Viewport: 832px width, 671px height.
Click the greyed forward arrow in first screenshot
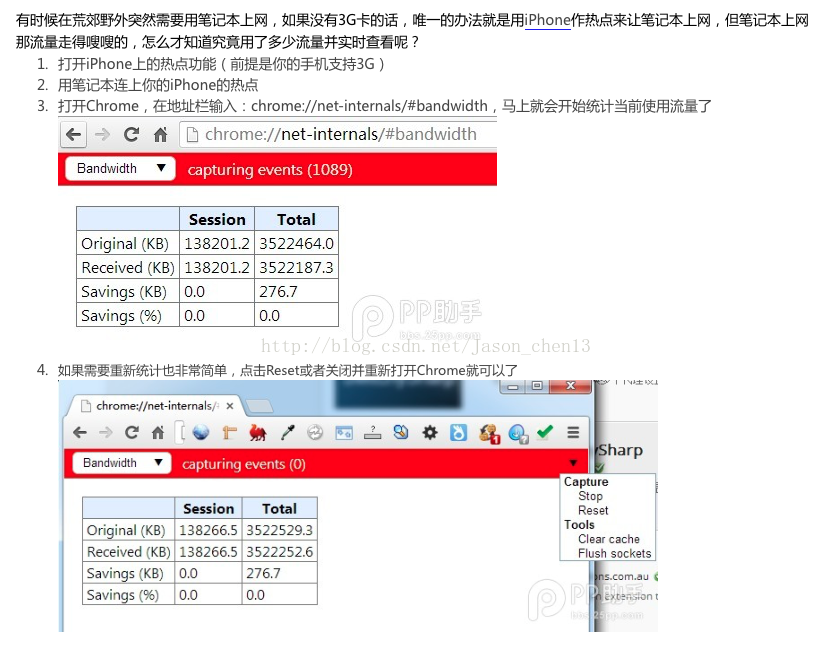pyautogui.click(x=102, y=135)
